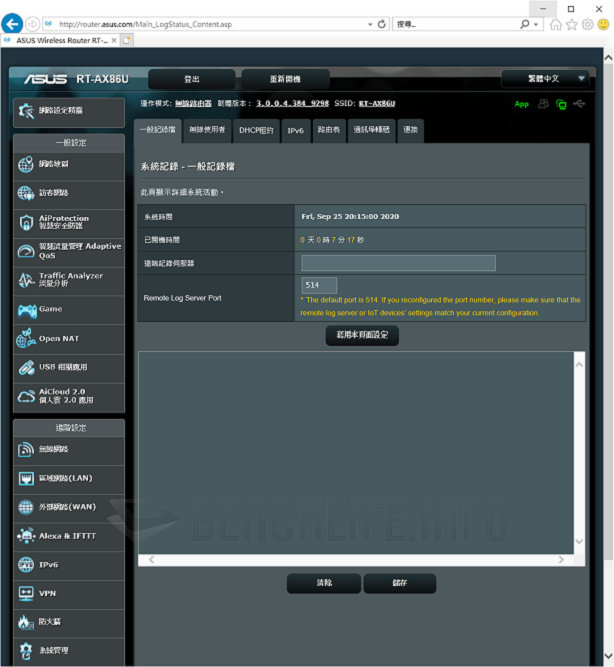Image resolution: width=614 pixels, height=667 pixels.
Task: Open Wireless settings icon
Action: click(x=26, y=450)
